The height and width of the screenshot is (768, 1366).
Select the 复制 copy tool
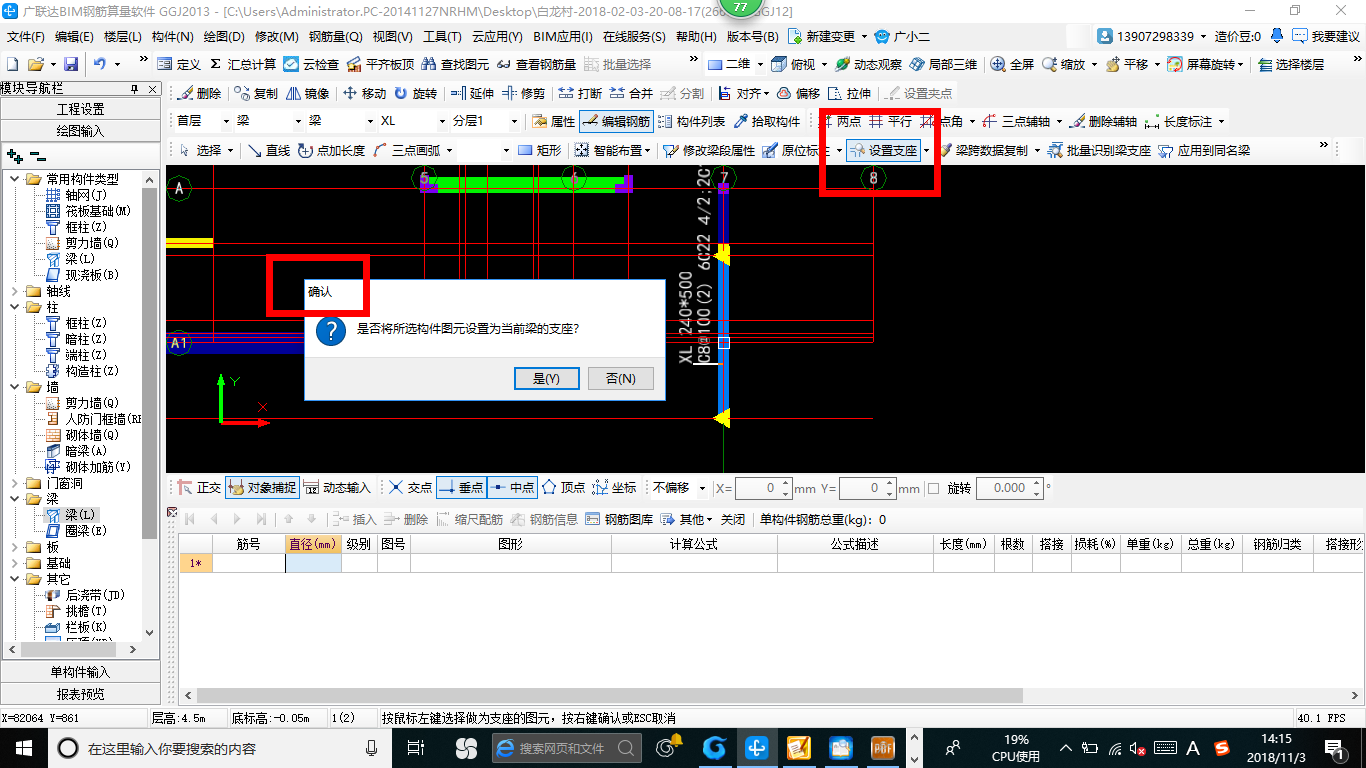coord(256,94)
